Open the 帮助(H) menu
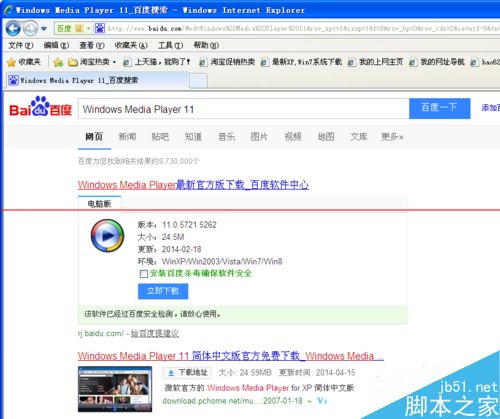This screenshot has width=500, height=419. coord(206,45)
